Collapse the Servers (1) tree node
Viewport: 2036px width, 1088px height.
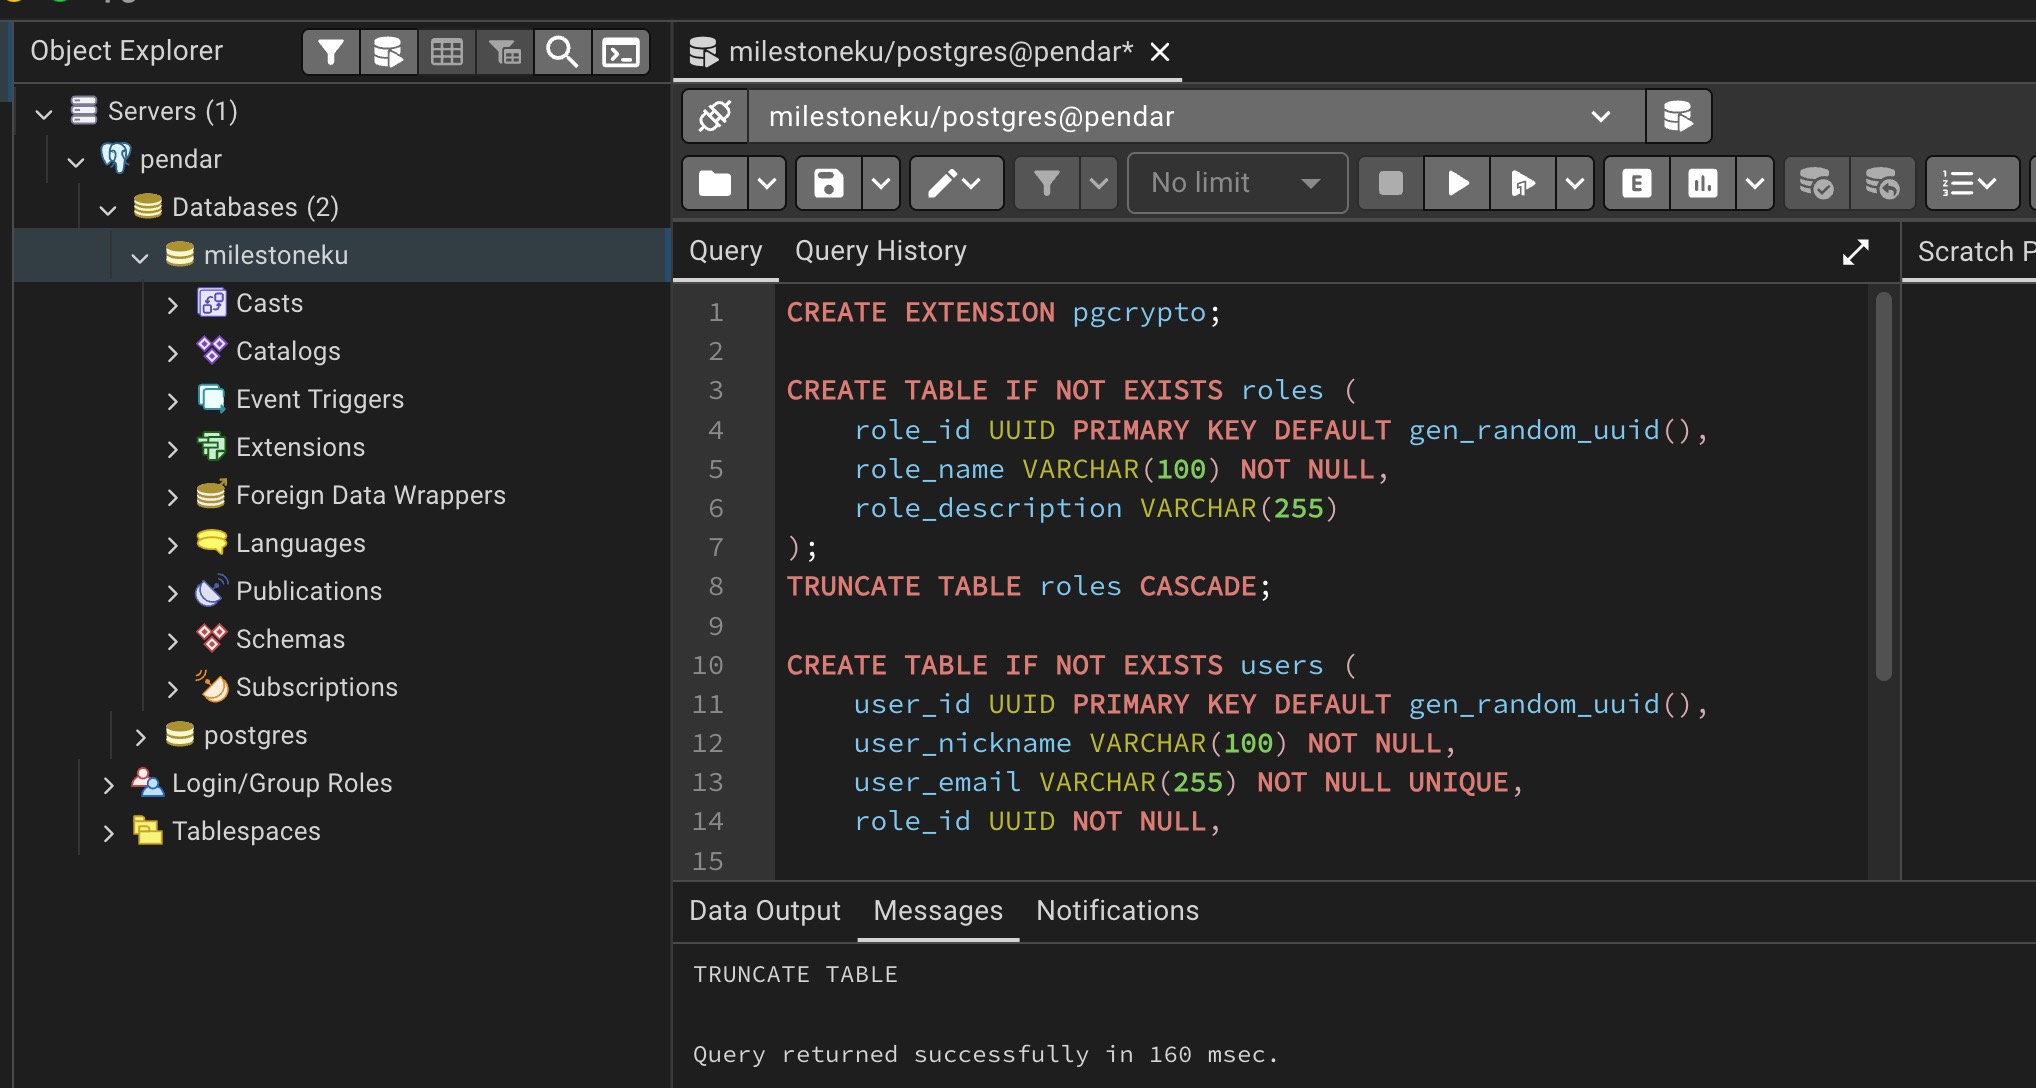pos(43,112)
